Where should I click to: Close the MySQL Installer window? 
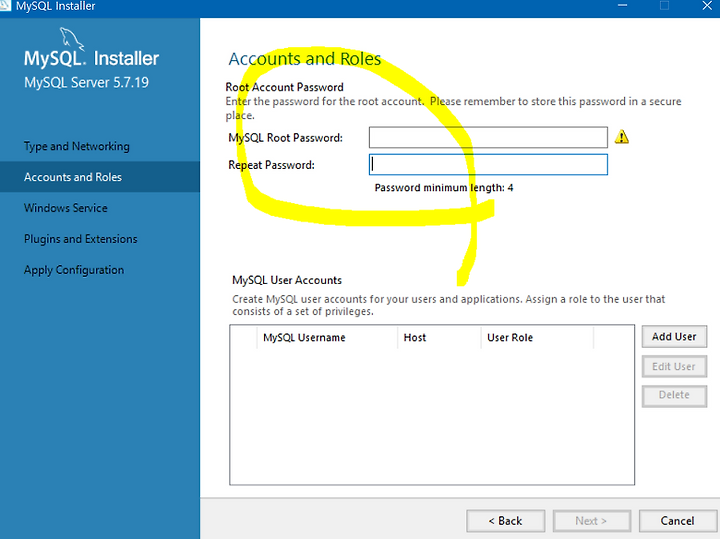pyautogui.click(x=707, y=6)
